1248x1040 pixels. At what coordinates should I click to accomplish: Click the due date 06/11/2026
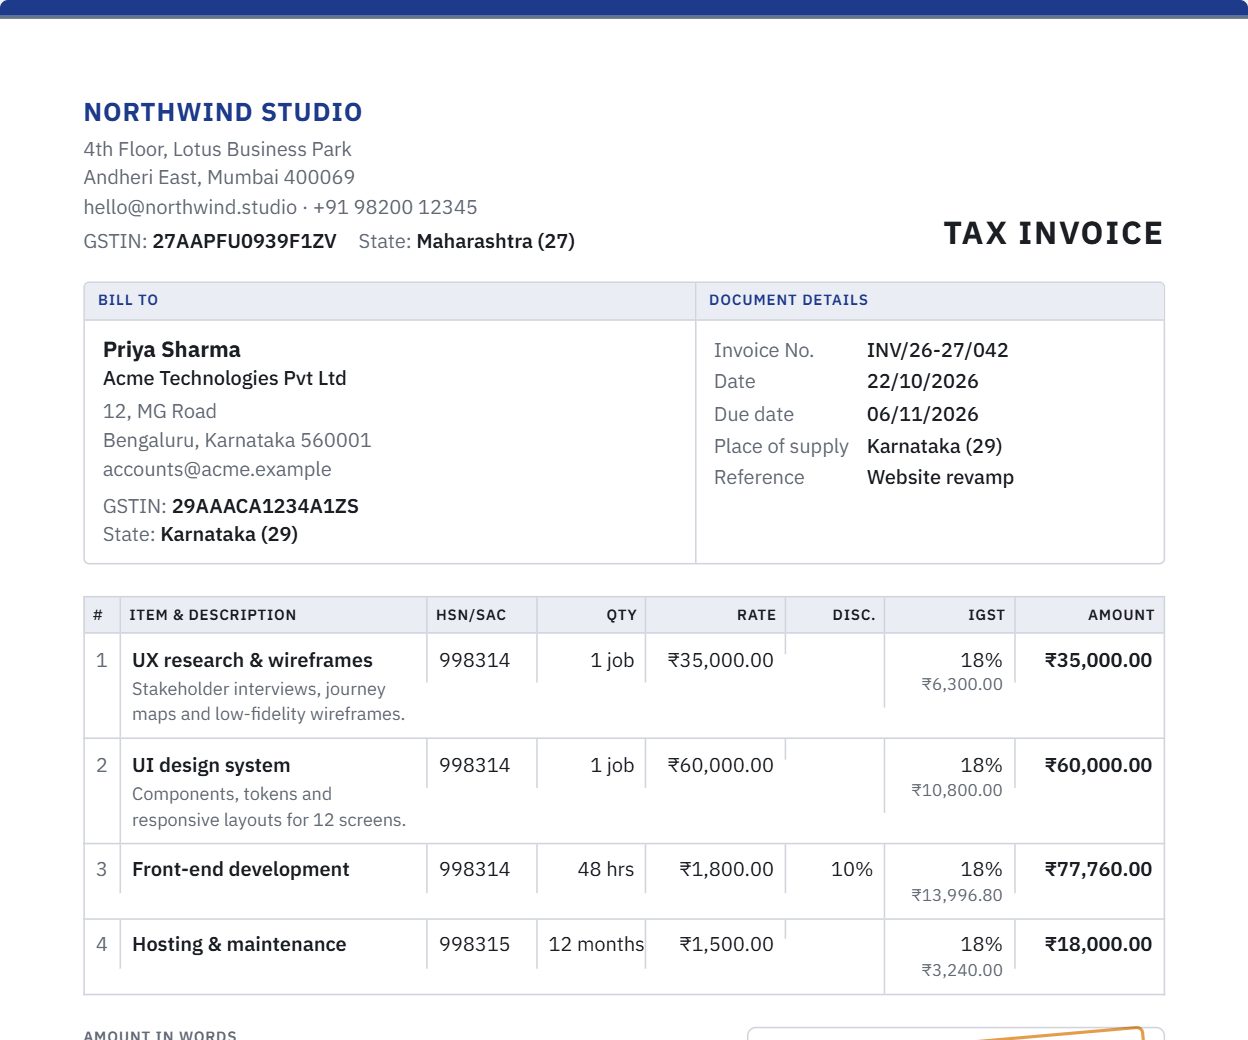point(922,414)
